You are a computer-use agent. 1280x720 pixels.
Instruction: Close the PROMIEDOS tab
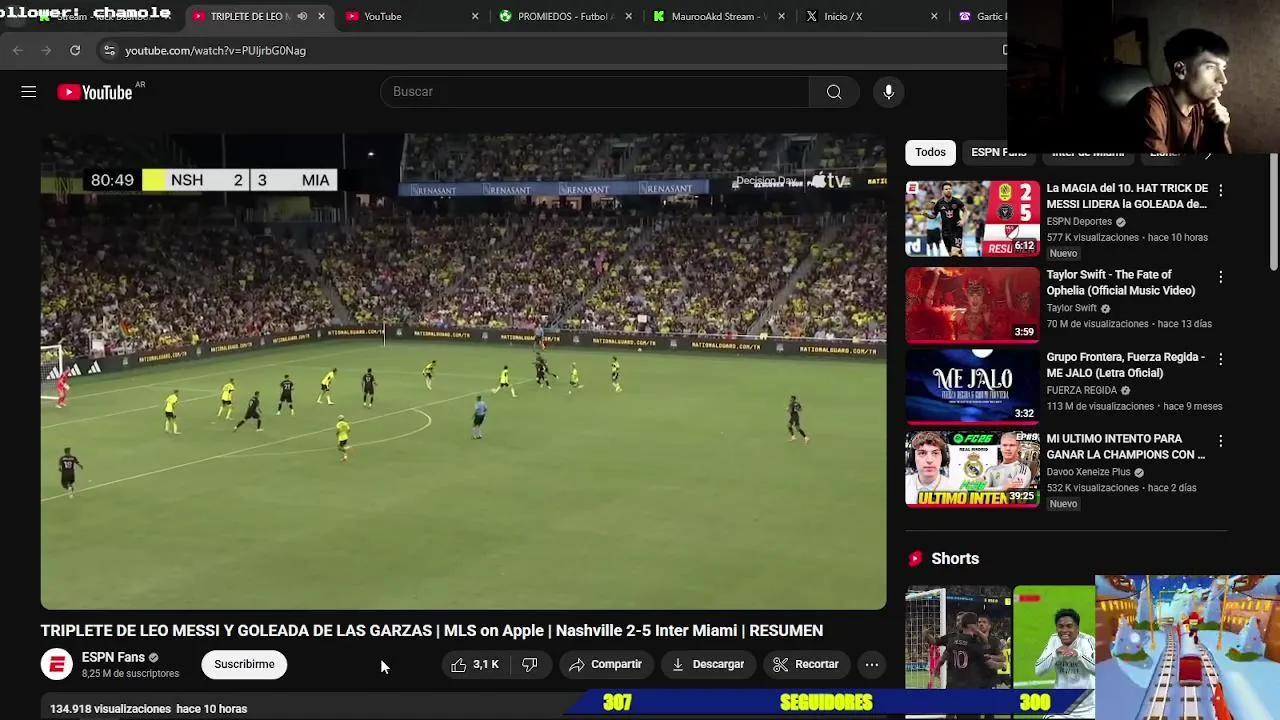click(628, 16)
